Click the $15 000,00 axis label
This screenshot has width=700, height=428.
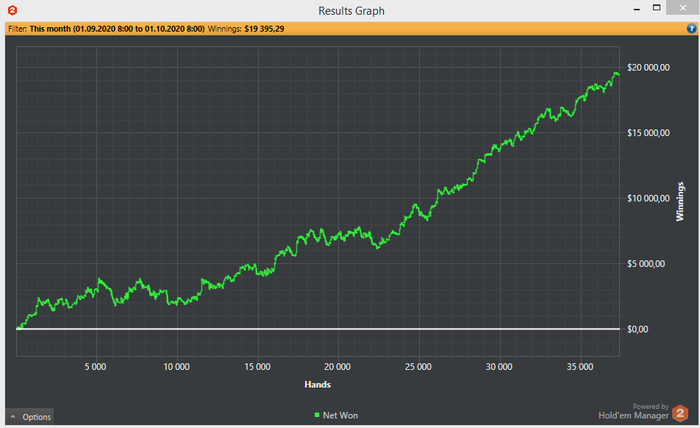(x=648, y=133)
